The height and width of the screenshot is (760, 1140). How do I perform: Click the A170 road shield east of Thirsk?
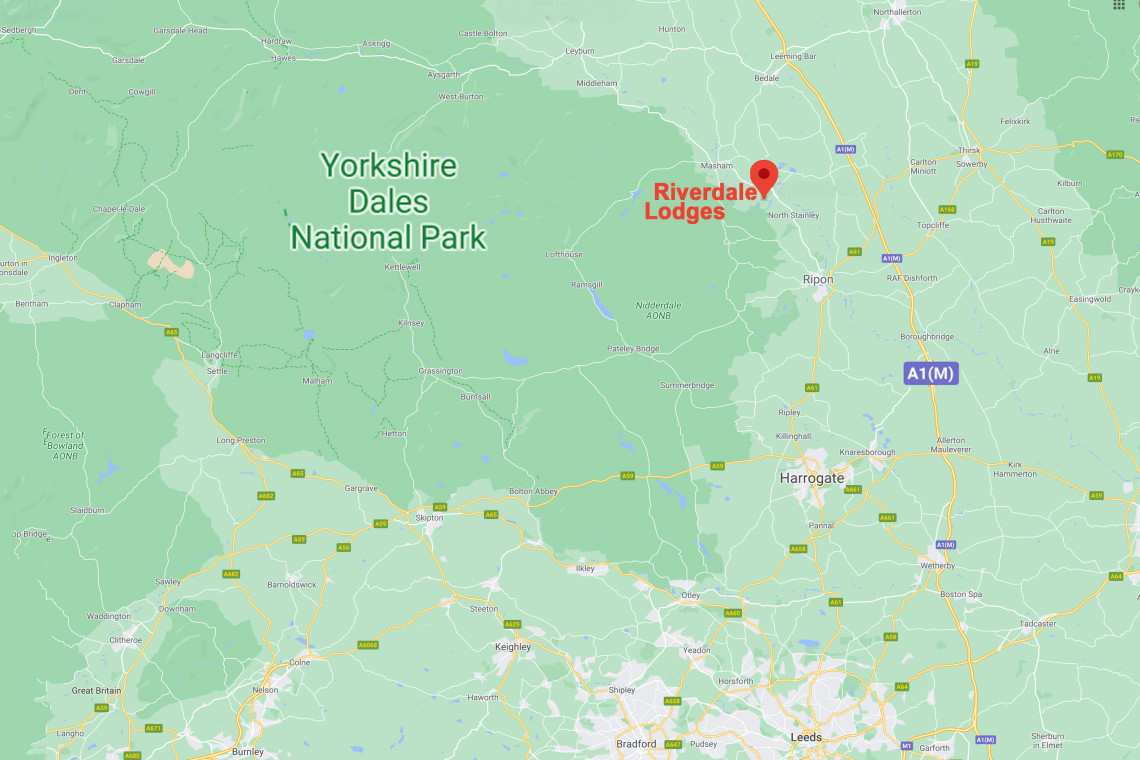click(x=1115, y=154)
